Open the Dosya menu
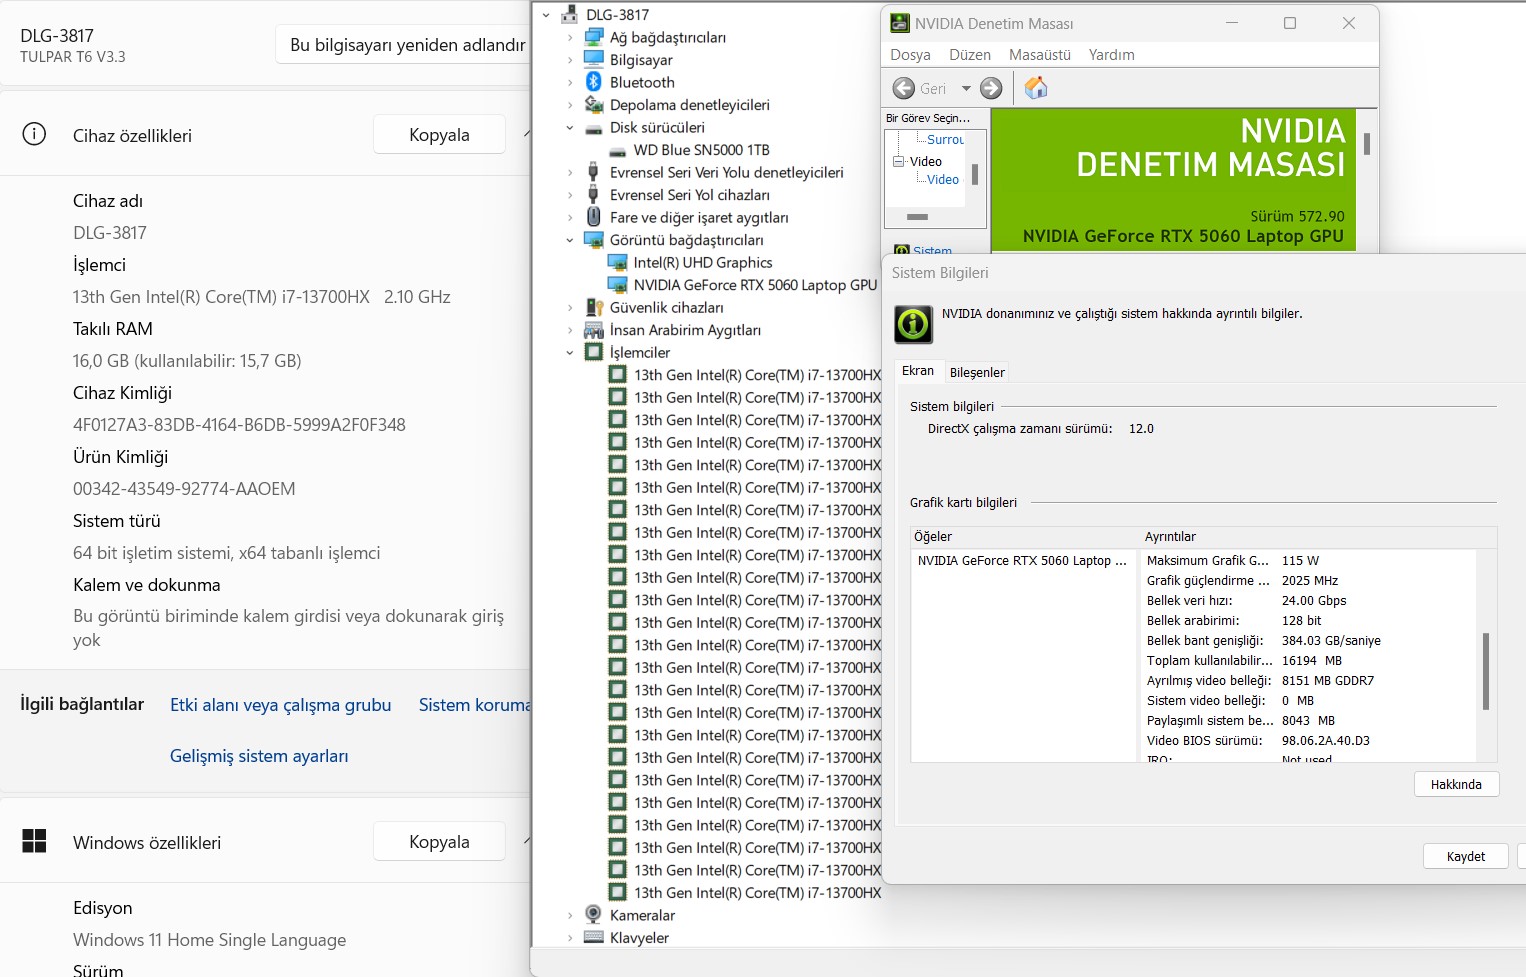The image size is (1526, 977). [910, 55]
